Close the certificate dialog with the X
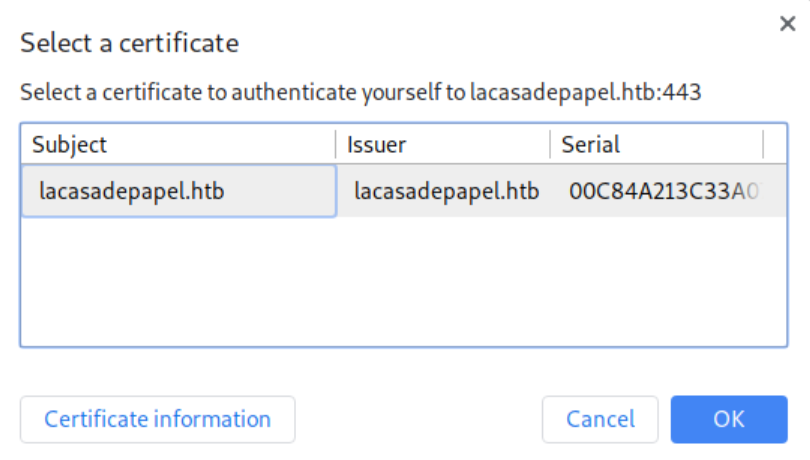The width and height of the screenshot is (810, 460). [x=787, y=24]
